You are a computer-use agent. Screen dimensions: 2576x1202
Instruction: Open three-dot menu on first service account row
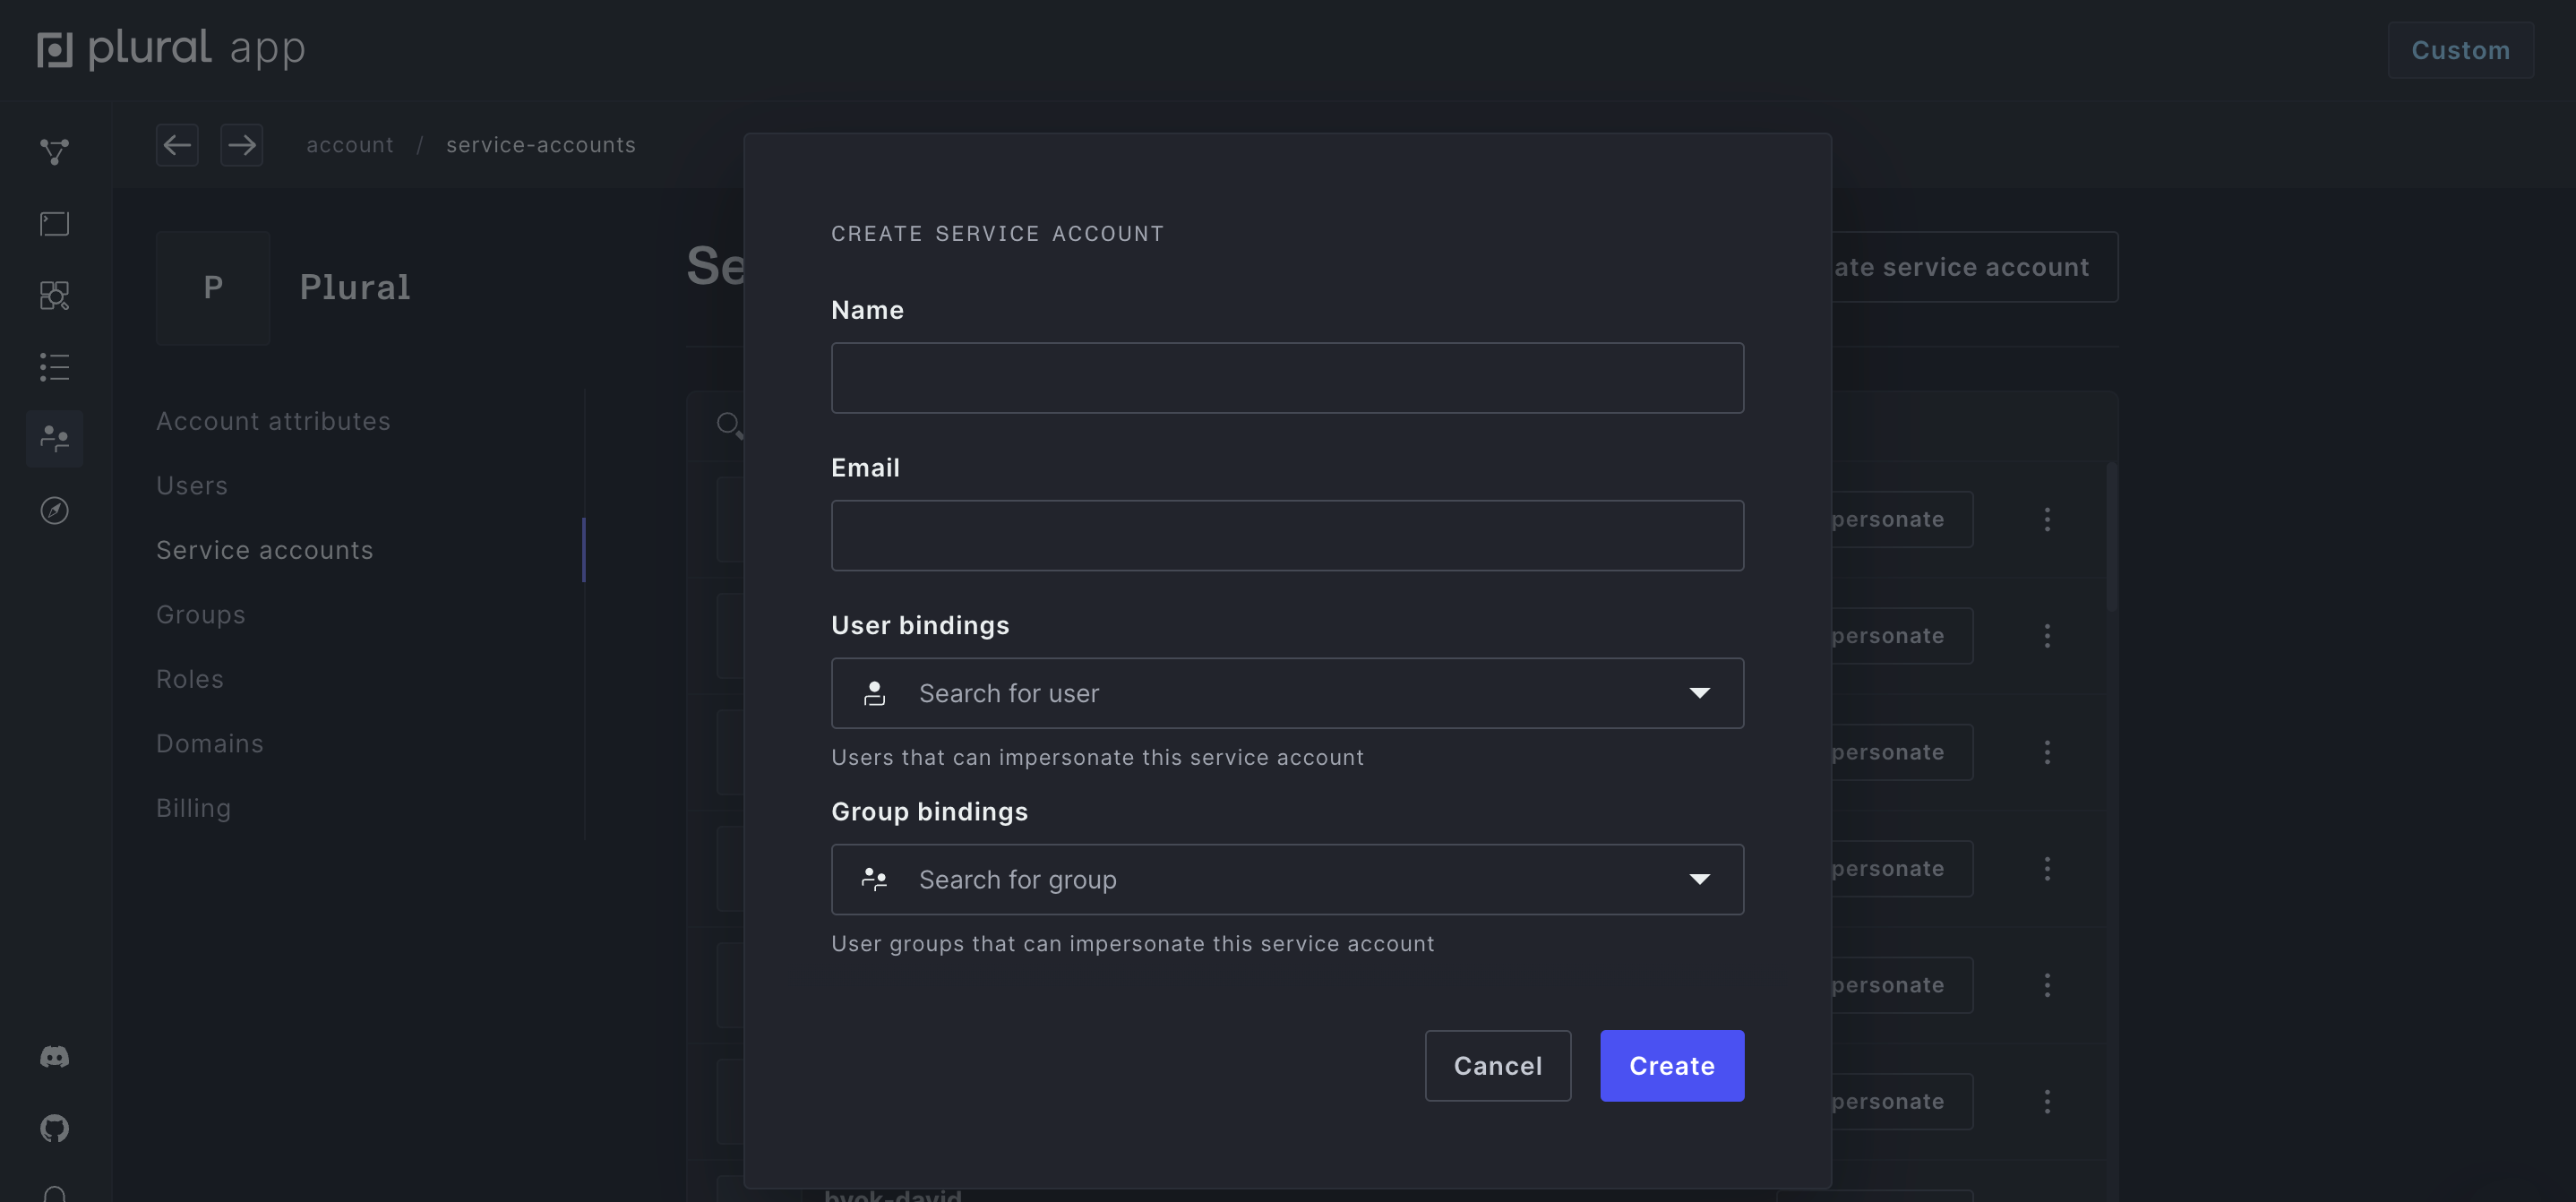click(x=2047, y=519)
